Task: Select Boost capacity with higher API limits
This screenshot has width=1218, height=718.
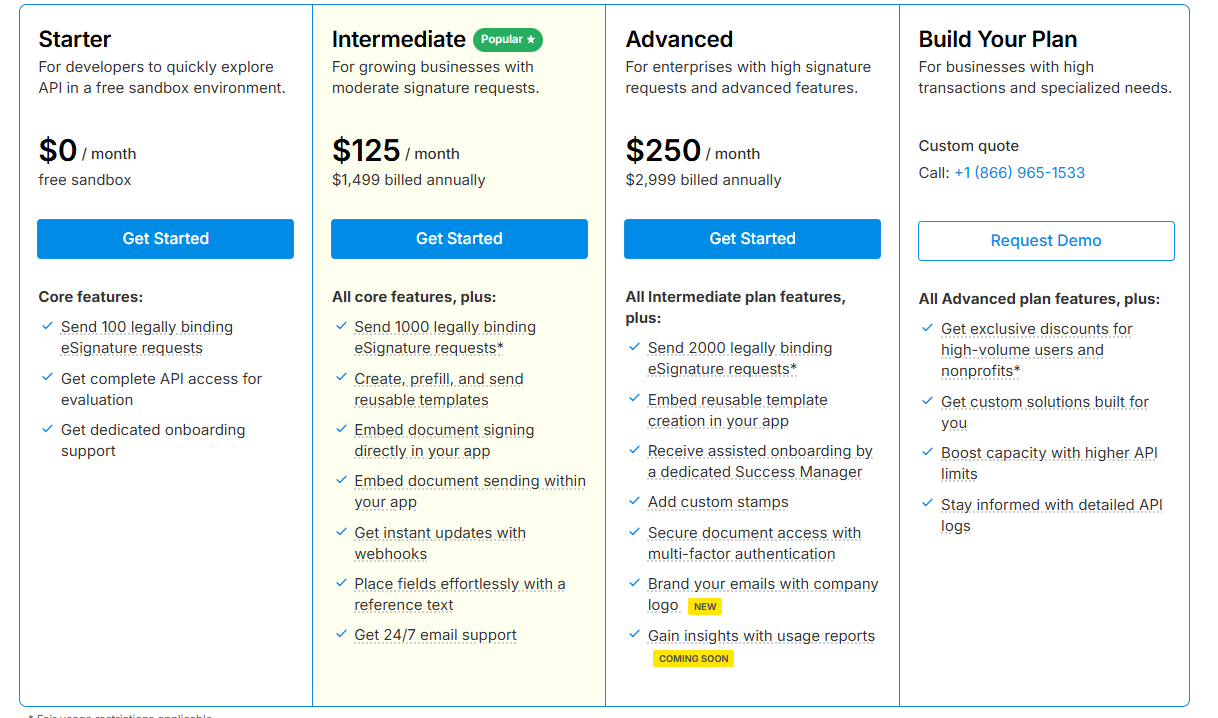Action: 1049,463
